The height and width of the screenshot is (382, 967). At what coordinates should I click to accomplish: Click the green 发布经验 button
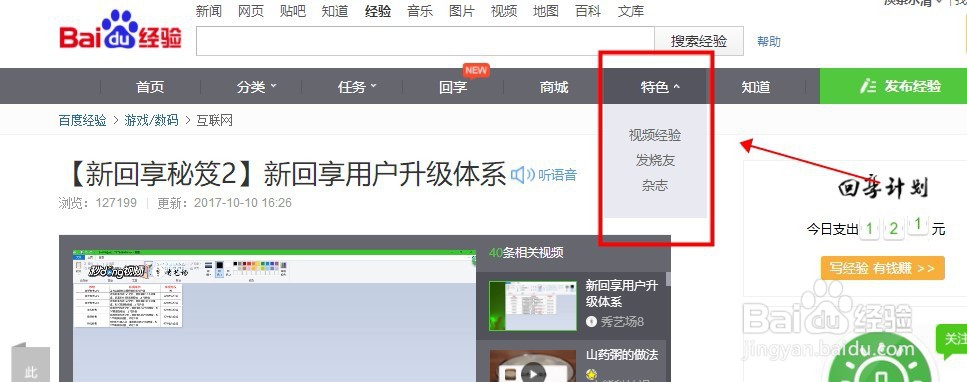tap(893, 86)
